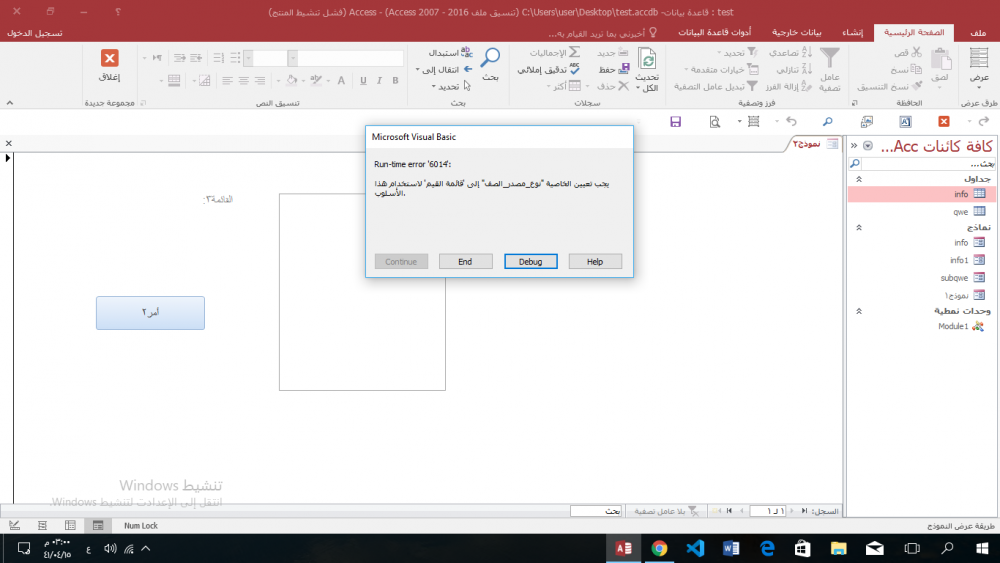Click the align right text icon
Screen dimensions: 1000x563
(260, 80)
